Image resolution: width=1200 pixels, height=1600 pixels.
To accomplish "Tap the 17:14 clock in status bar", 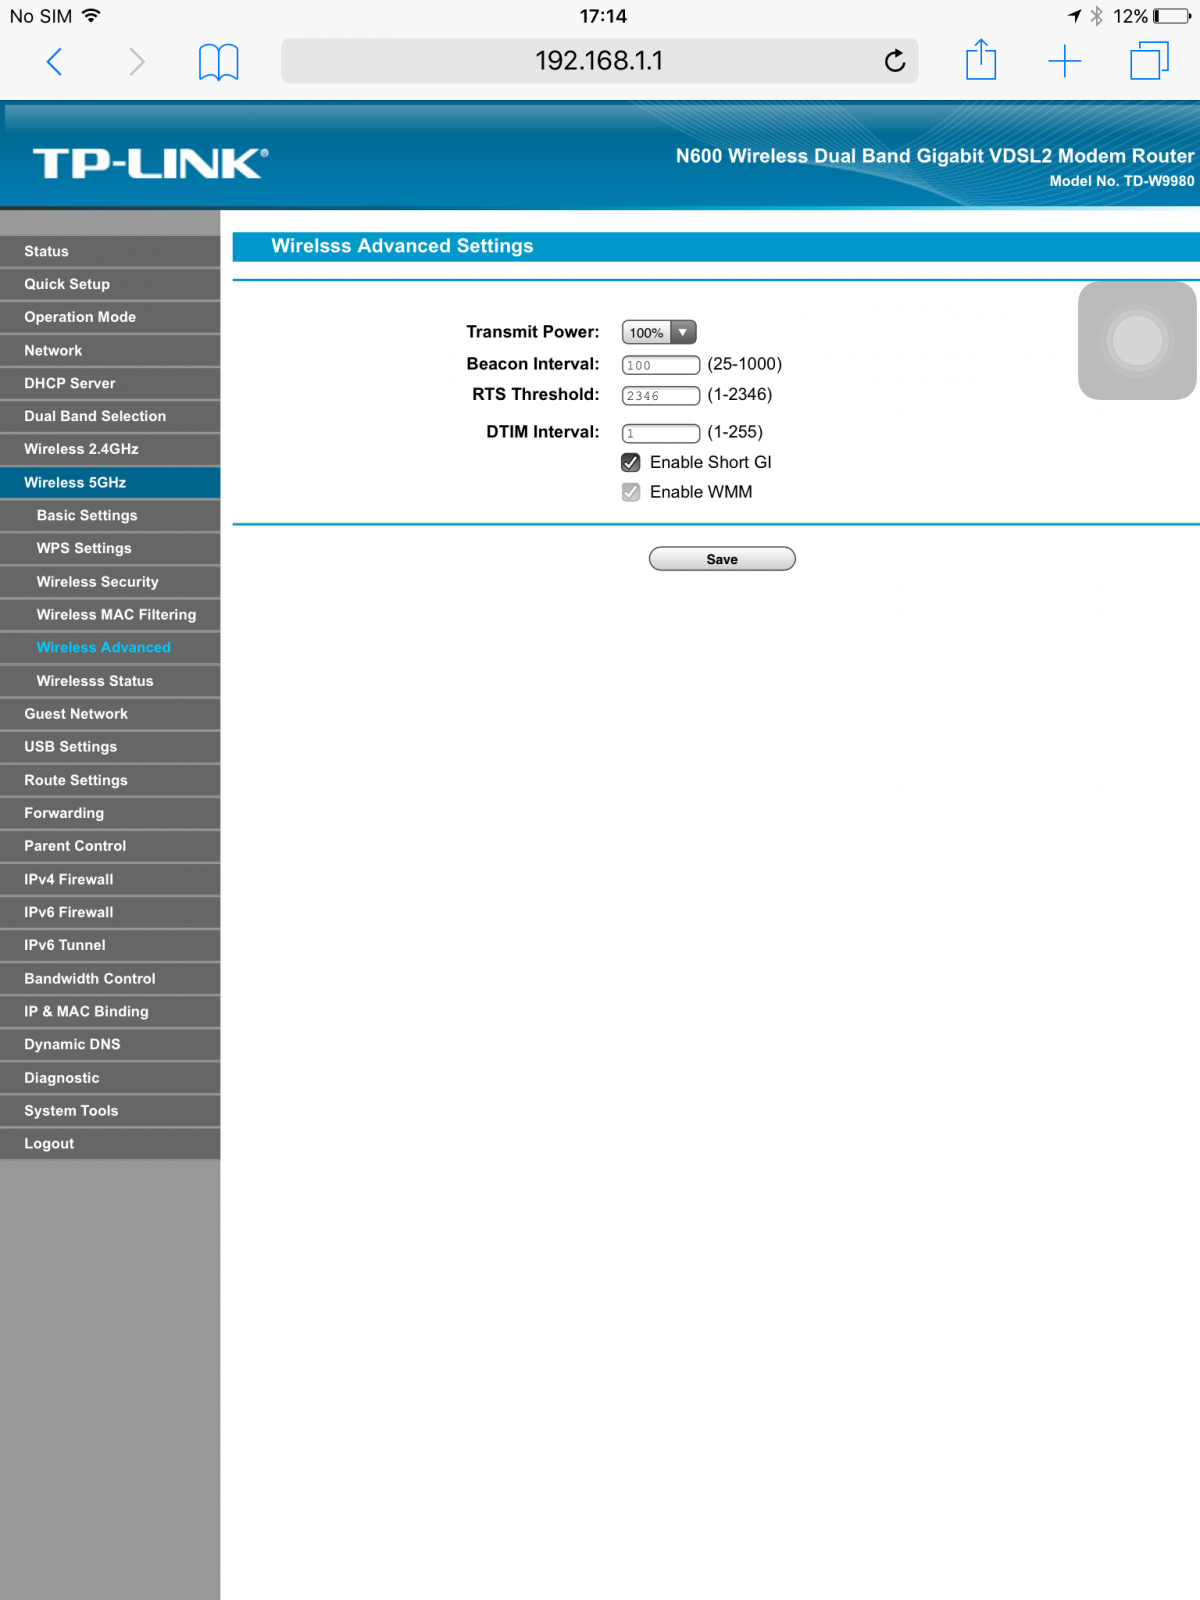I will click(x=603, y=16).
